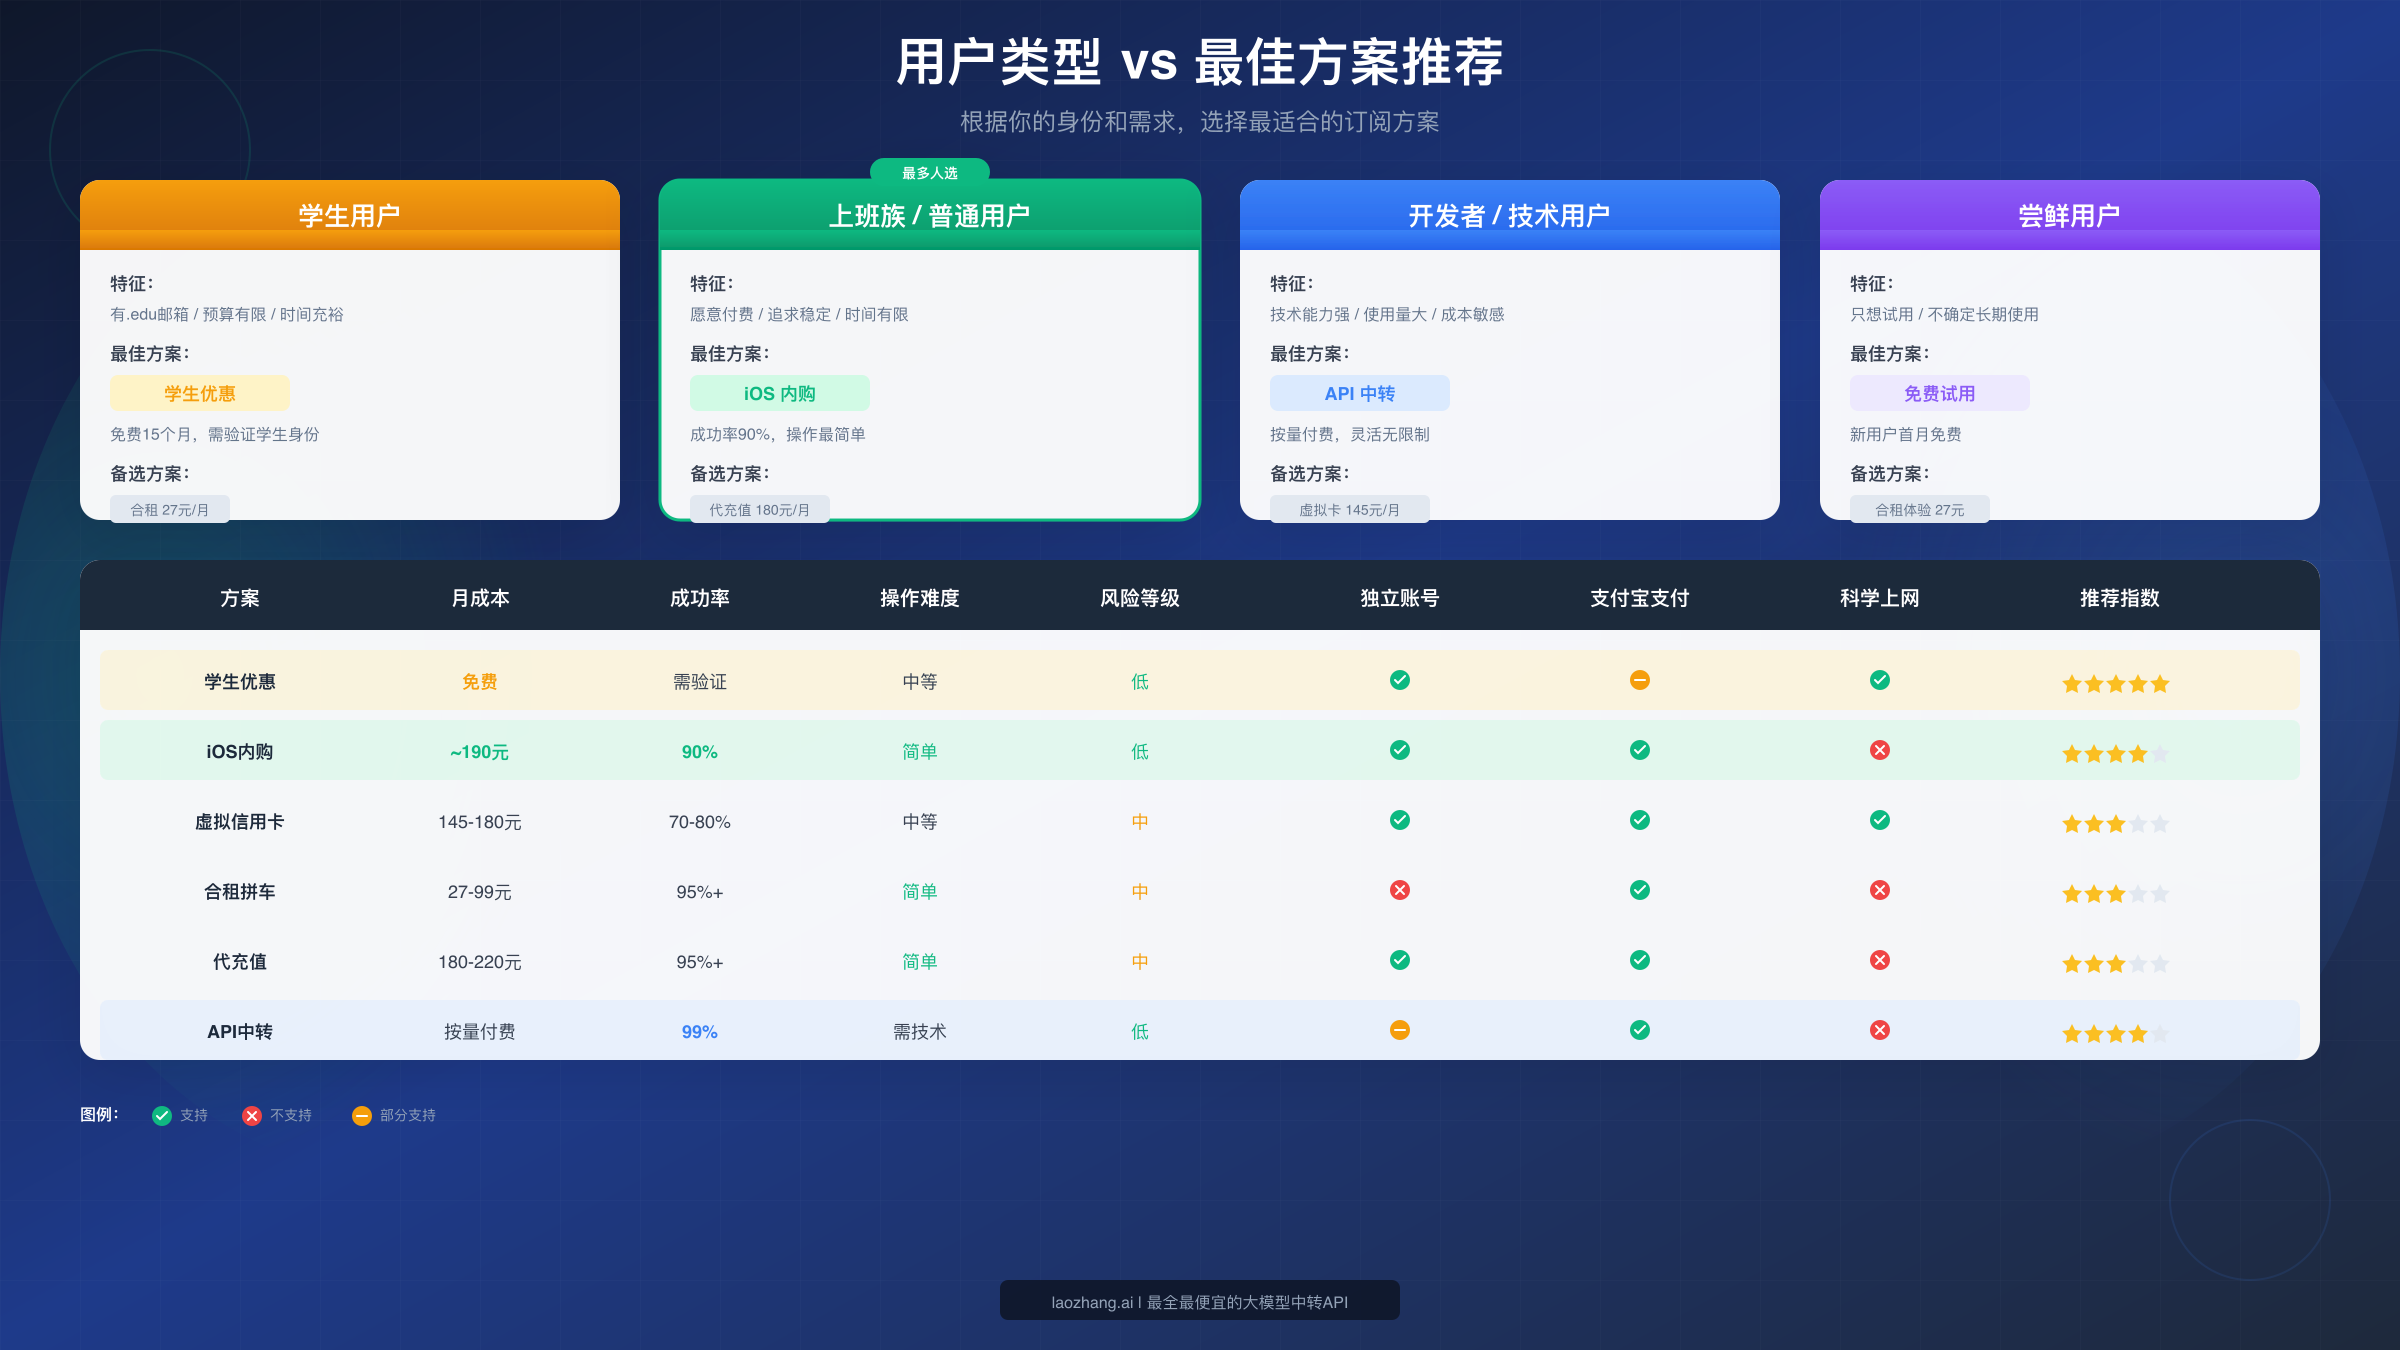The image size is (2400, 1350).
Task: Expand the 尝鲜用户 card details
Action: coord(2069,213)
